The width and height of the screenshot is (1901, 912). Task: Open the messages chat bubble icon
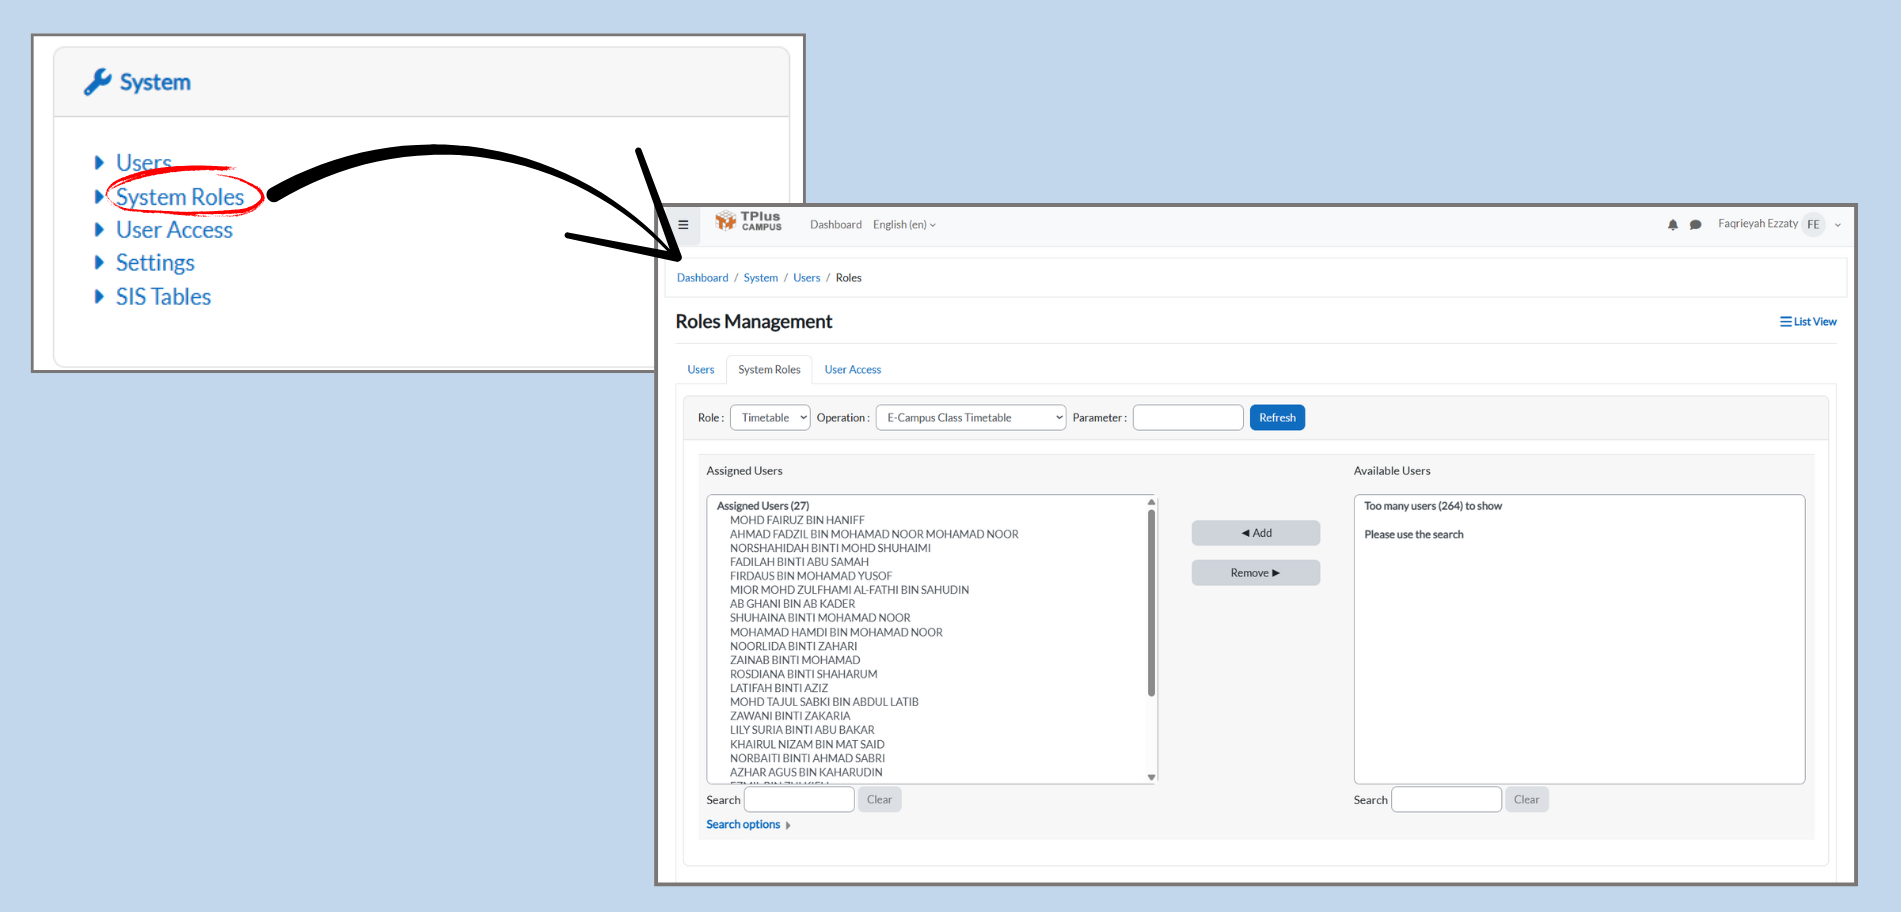tap(1695, 225)
